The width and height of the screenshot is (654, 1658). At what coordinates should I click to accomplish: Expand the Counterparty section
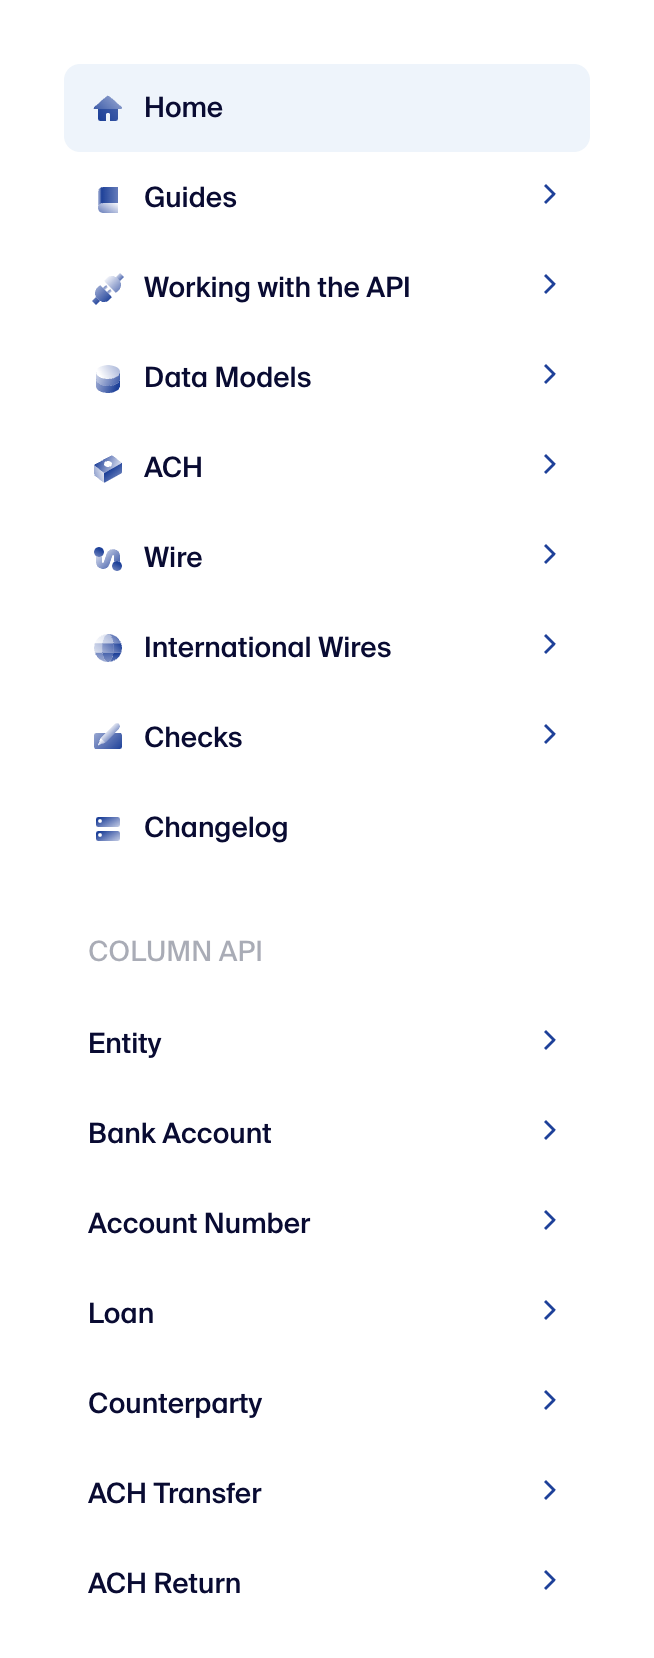(549, 1400)
